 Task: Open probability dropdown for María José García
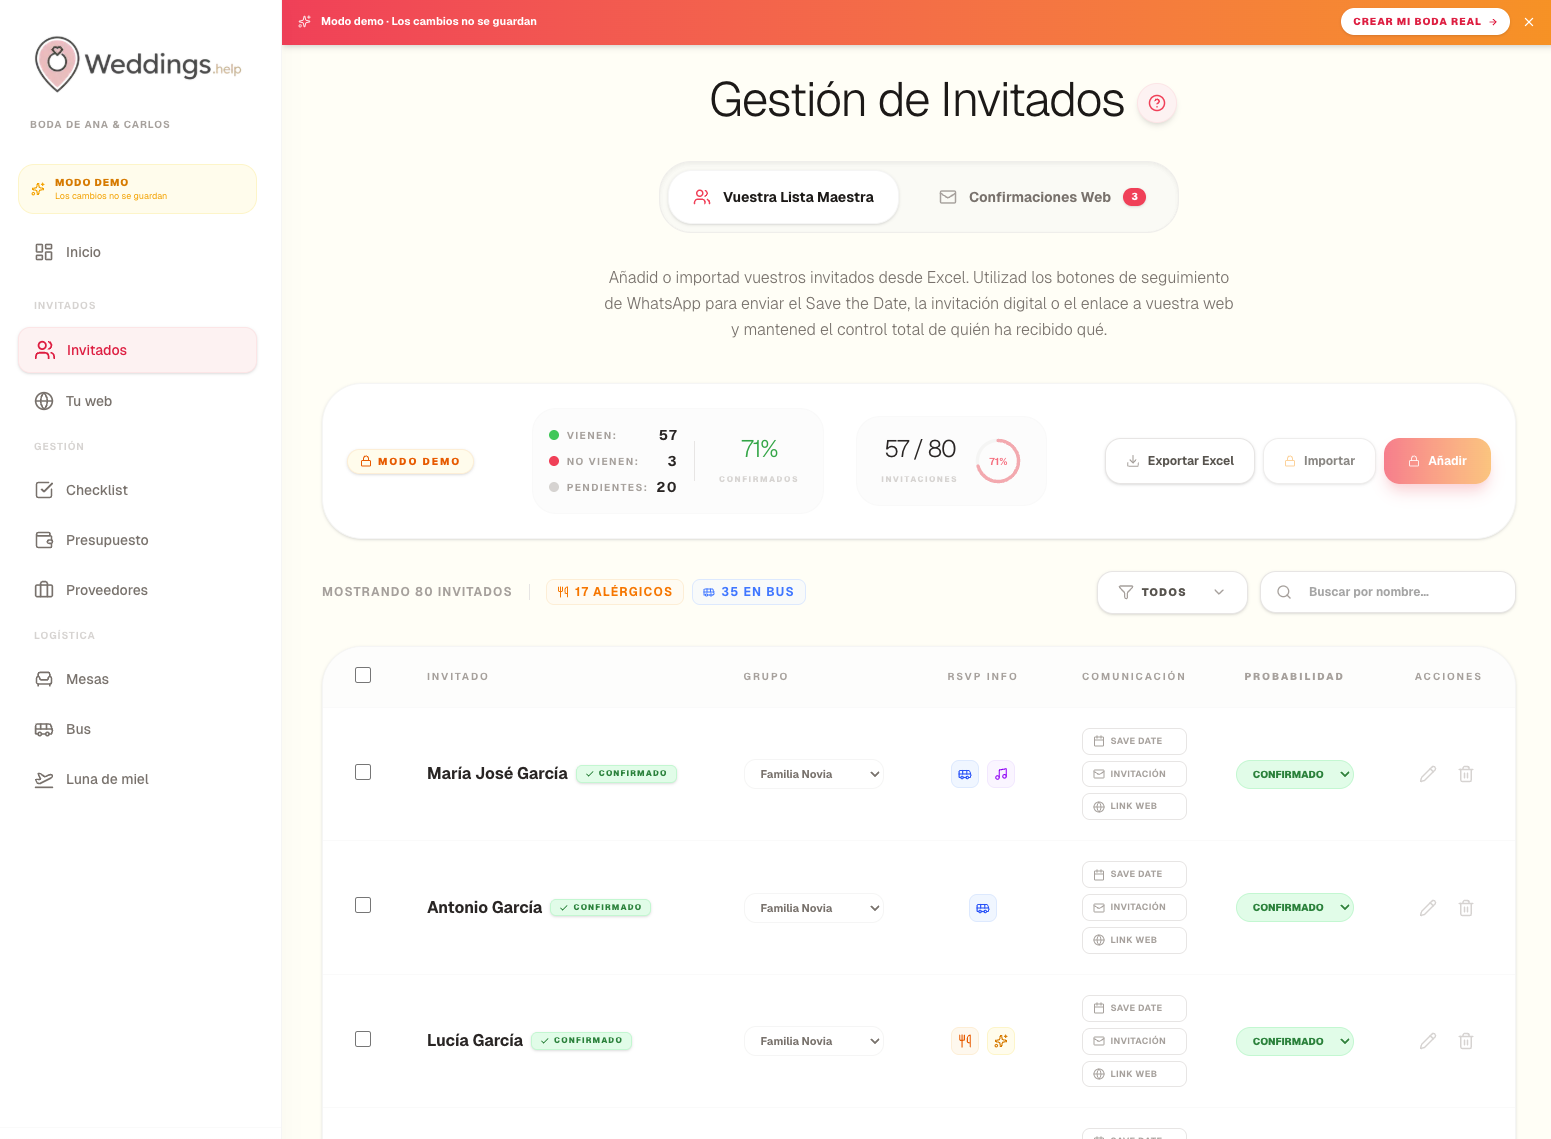[1295, 774]
